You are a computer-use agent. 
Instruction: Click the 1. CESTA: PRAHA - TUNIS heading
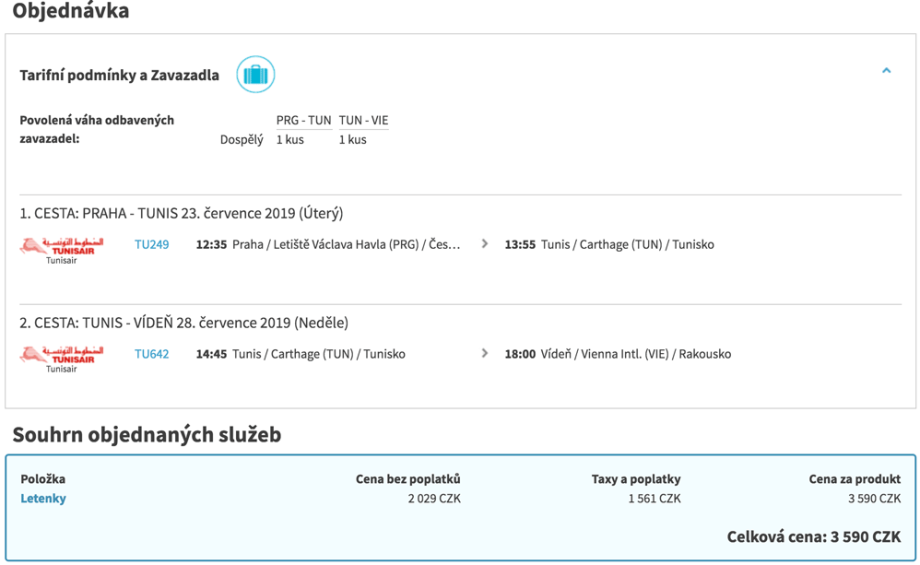click(181, 213)
